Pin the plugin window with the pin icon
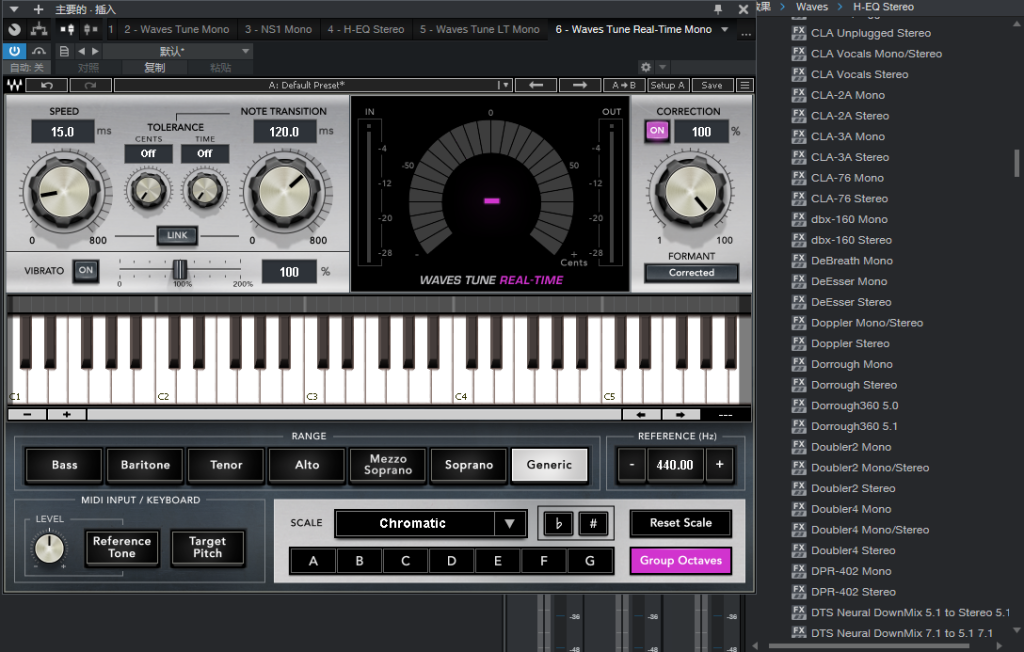Image resolution: width=1024 pixels, height=652 pixels. coord(718,9)
